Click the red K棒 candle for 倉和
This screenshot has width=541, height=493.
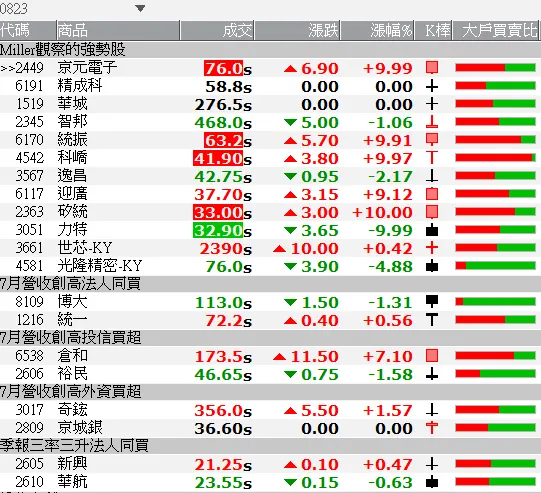[432, 356]
